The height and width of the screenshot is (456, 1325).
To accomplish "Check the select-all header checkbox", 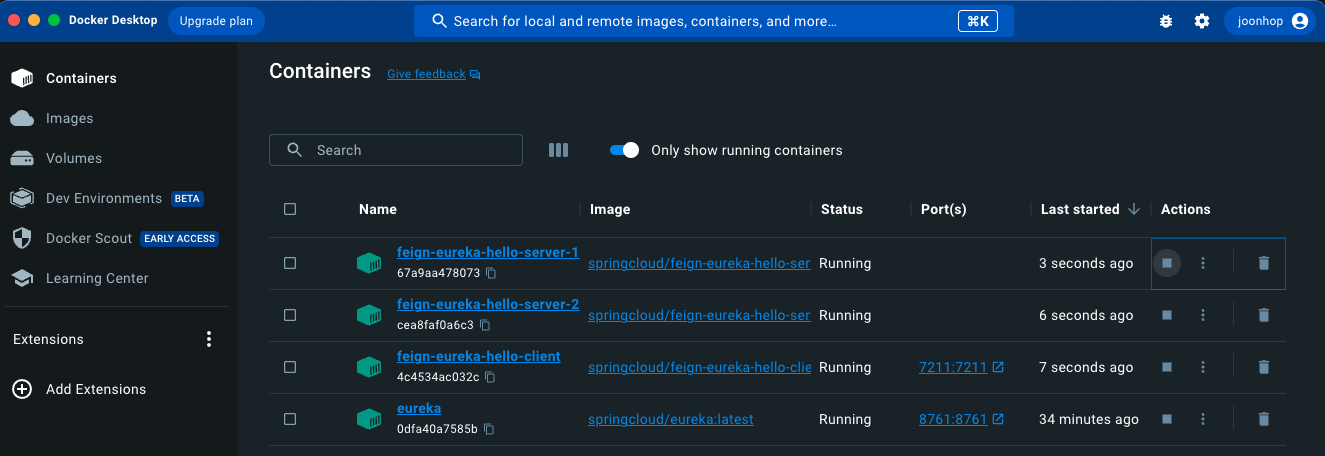I will 290,209.
